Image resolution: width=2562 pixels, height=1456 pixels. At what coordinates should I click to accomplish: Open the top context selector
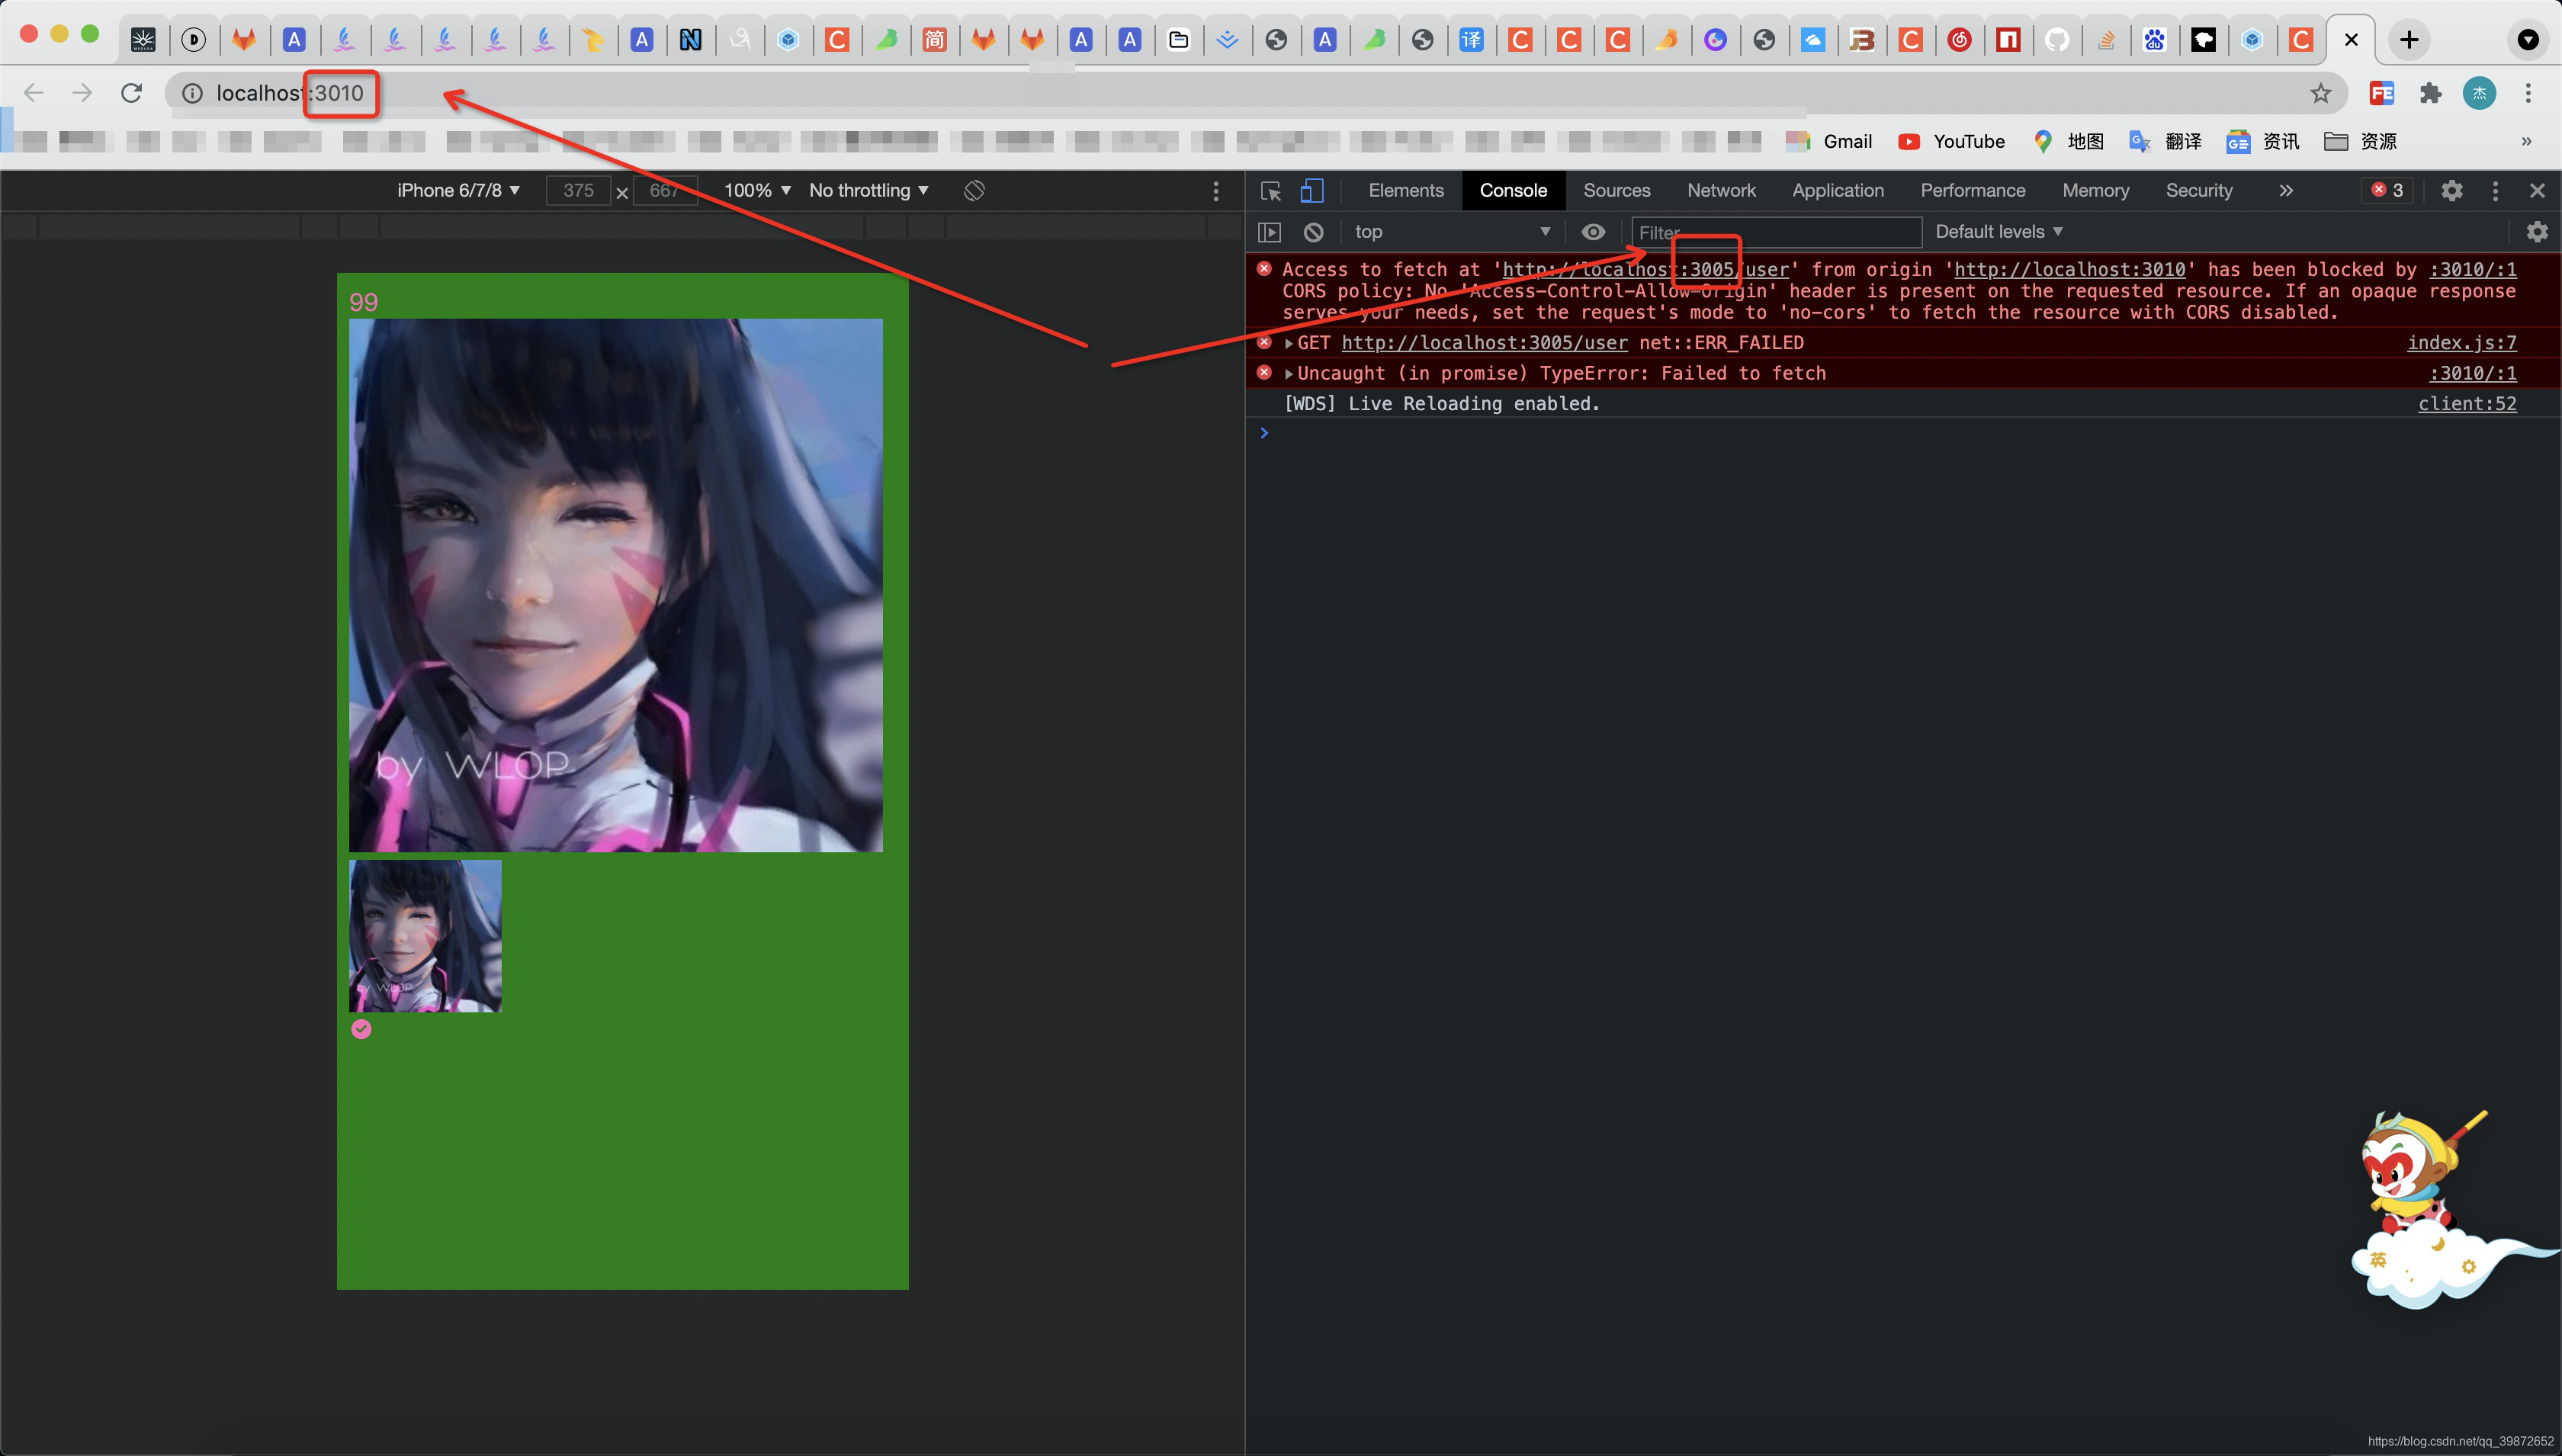click(x=1452, y=232)
